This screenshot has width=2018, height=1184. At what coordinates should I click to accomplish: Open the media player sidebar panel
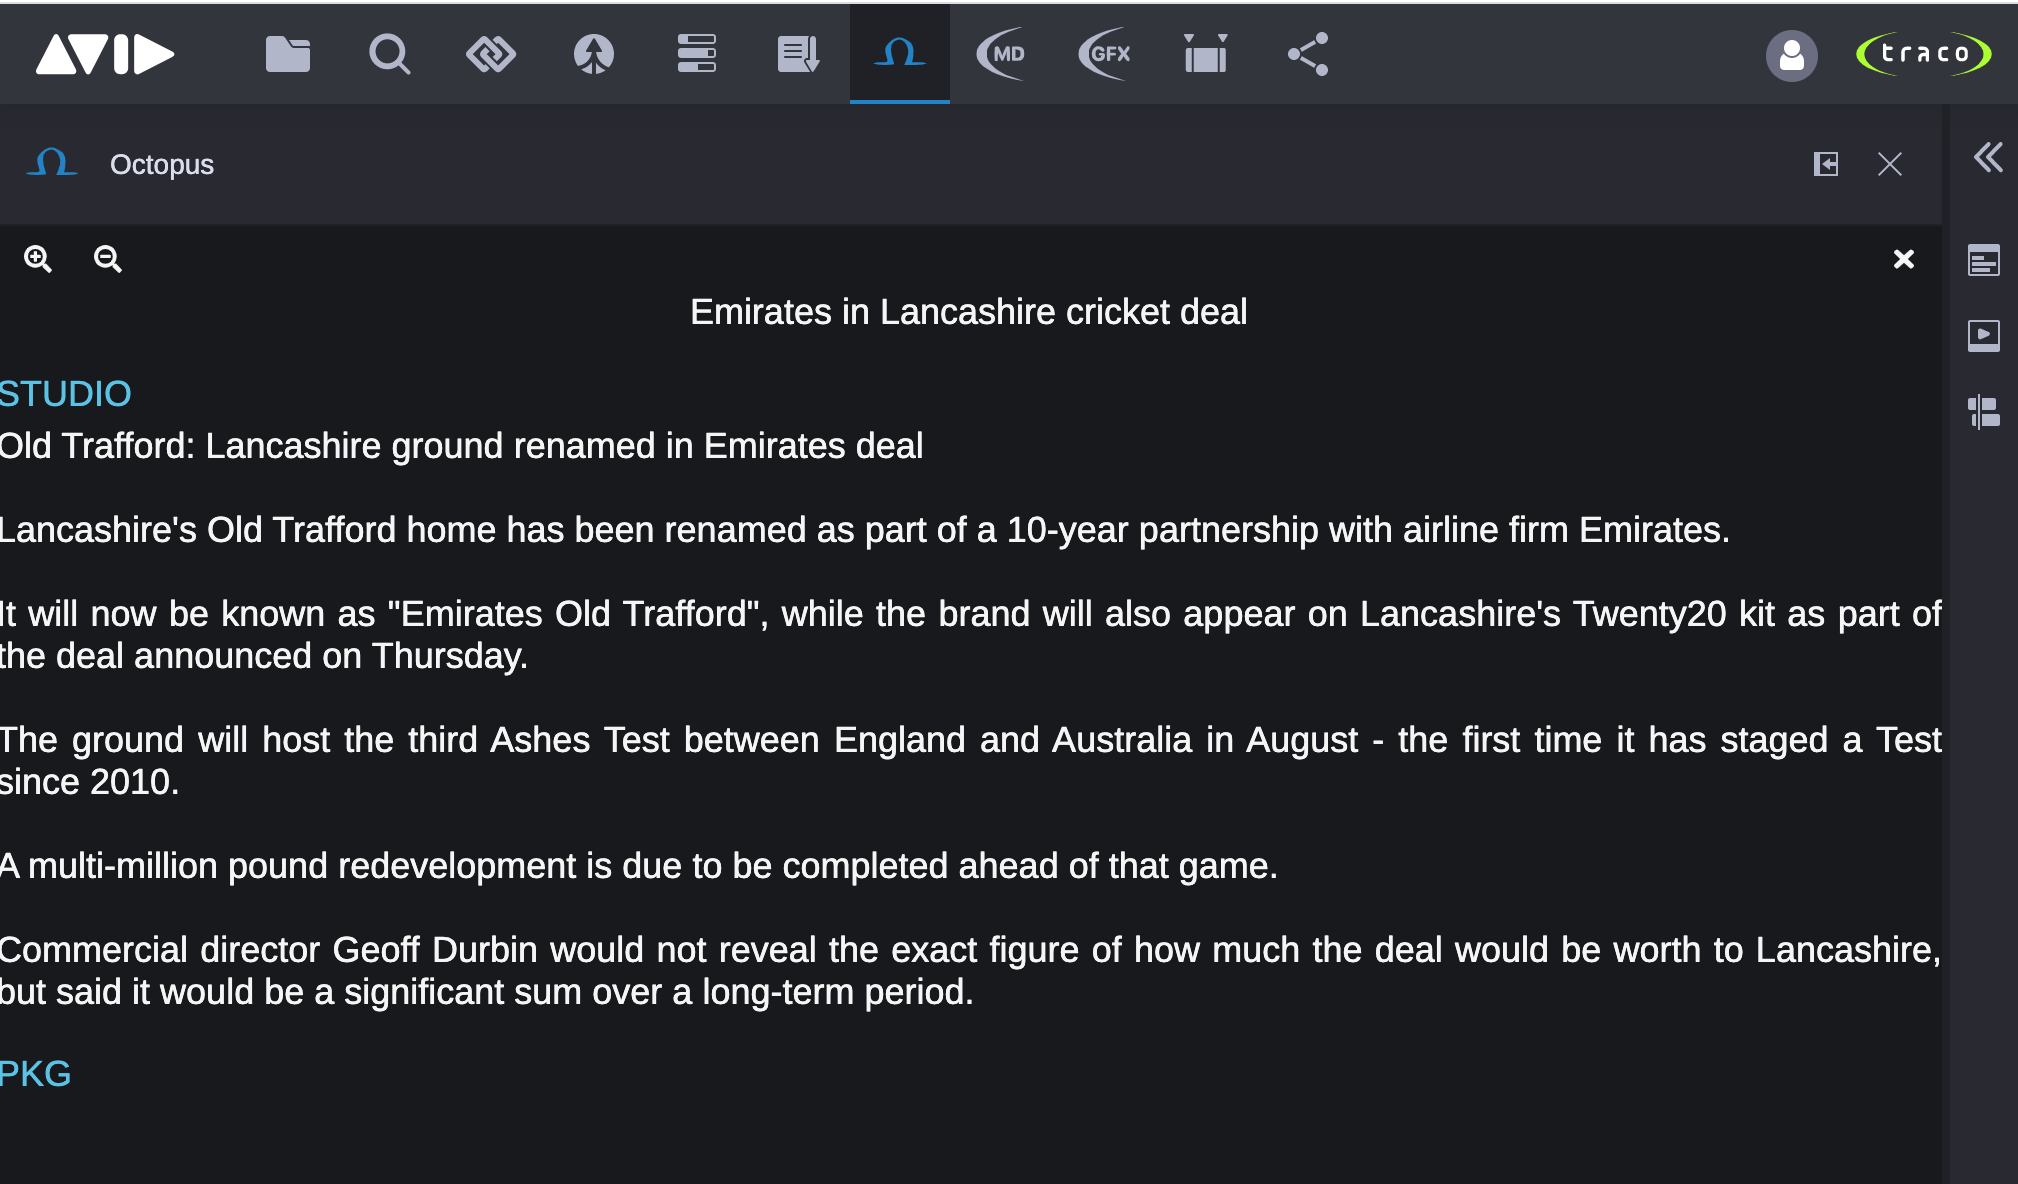1984,335
